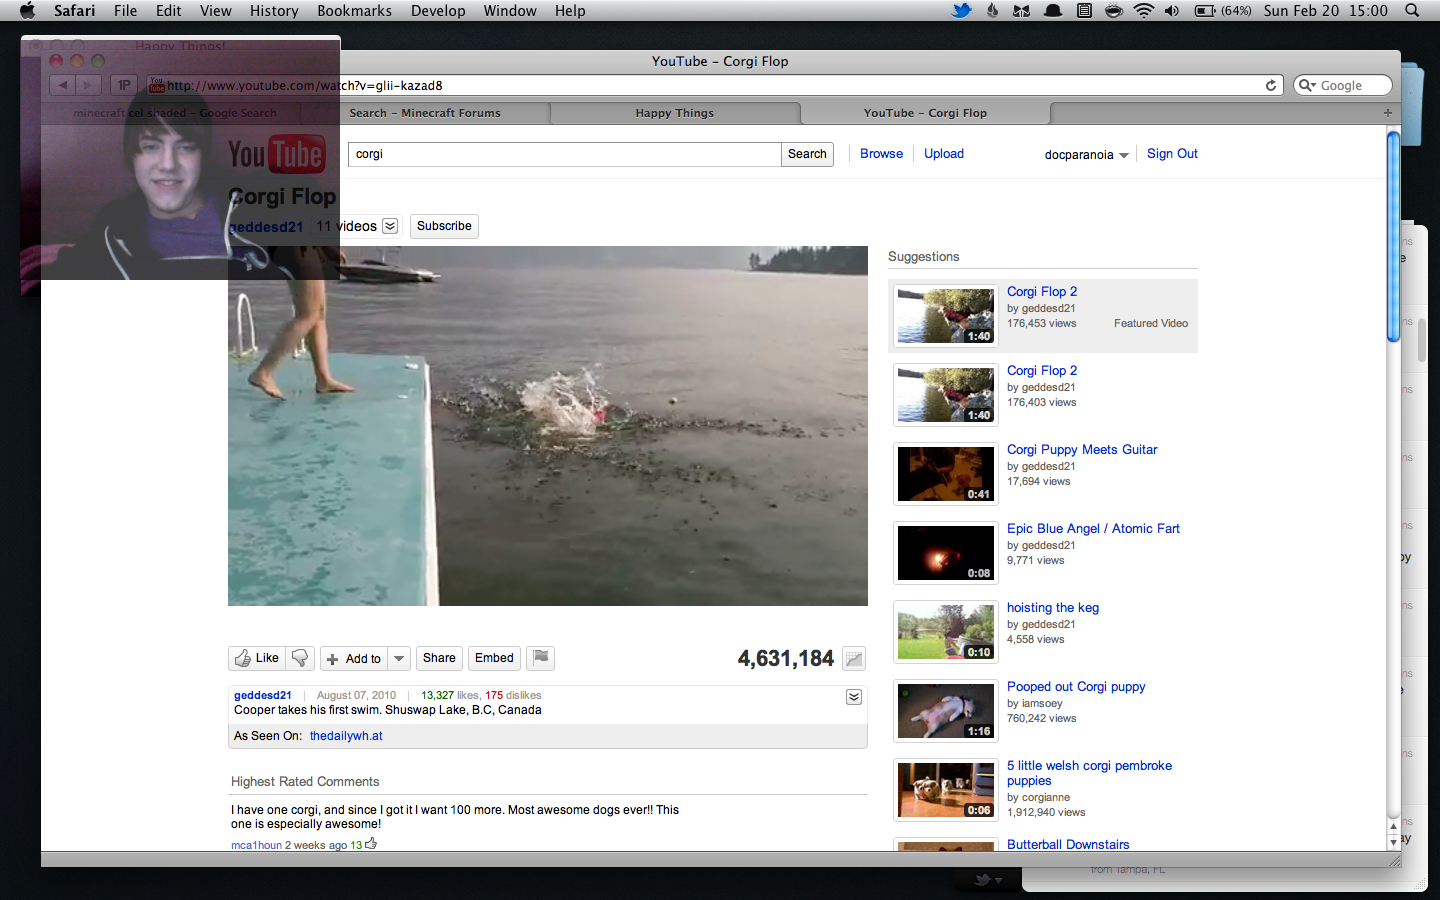Click the Twitter bird menu bar icon
This screenshot has height=900, width=1440.
coord(961,11)
